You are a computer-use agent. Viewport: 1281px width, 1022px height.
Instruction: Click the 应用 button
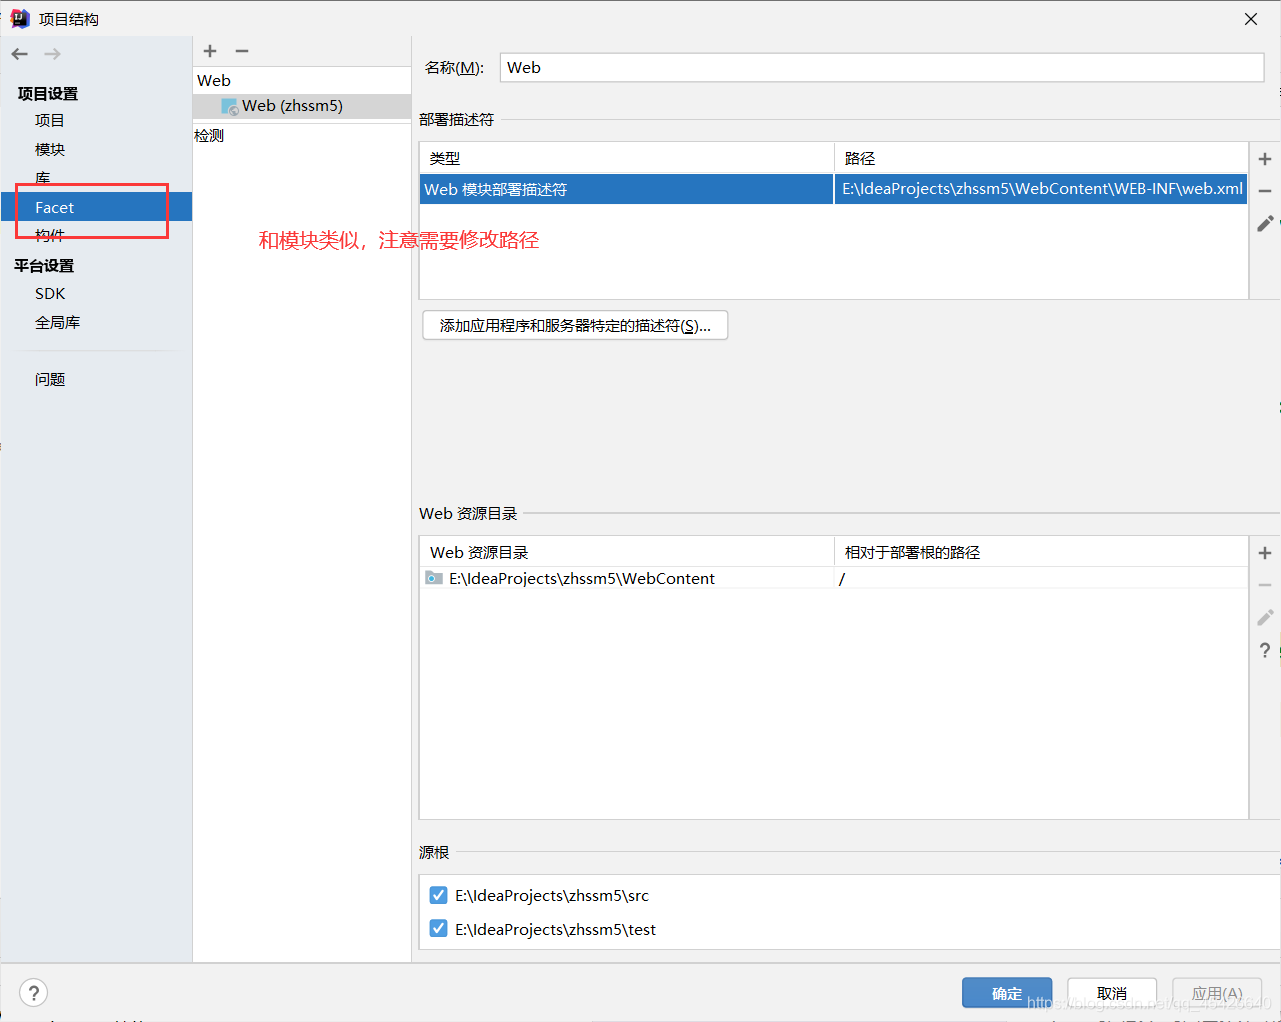click(1217, 993)
